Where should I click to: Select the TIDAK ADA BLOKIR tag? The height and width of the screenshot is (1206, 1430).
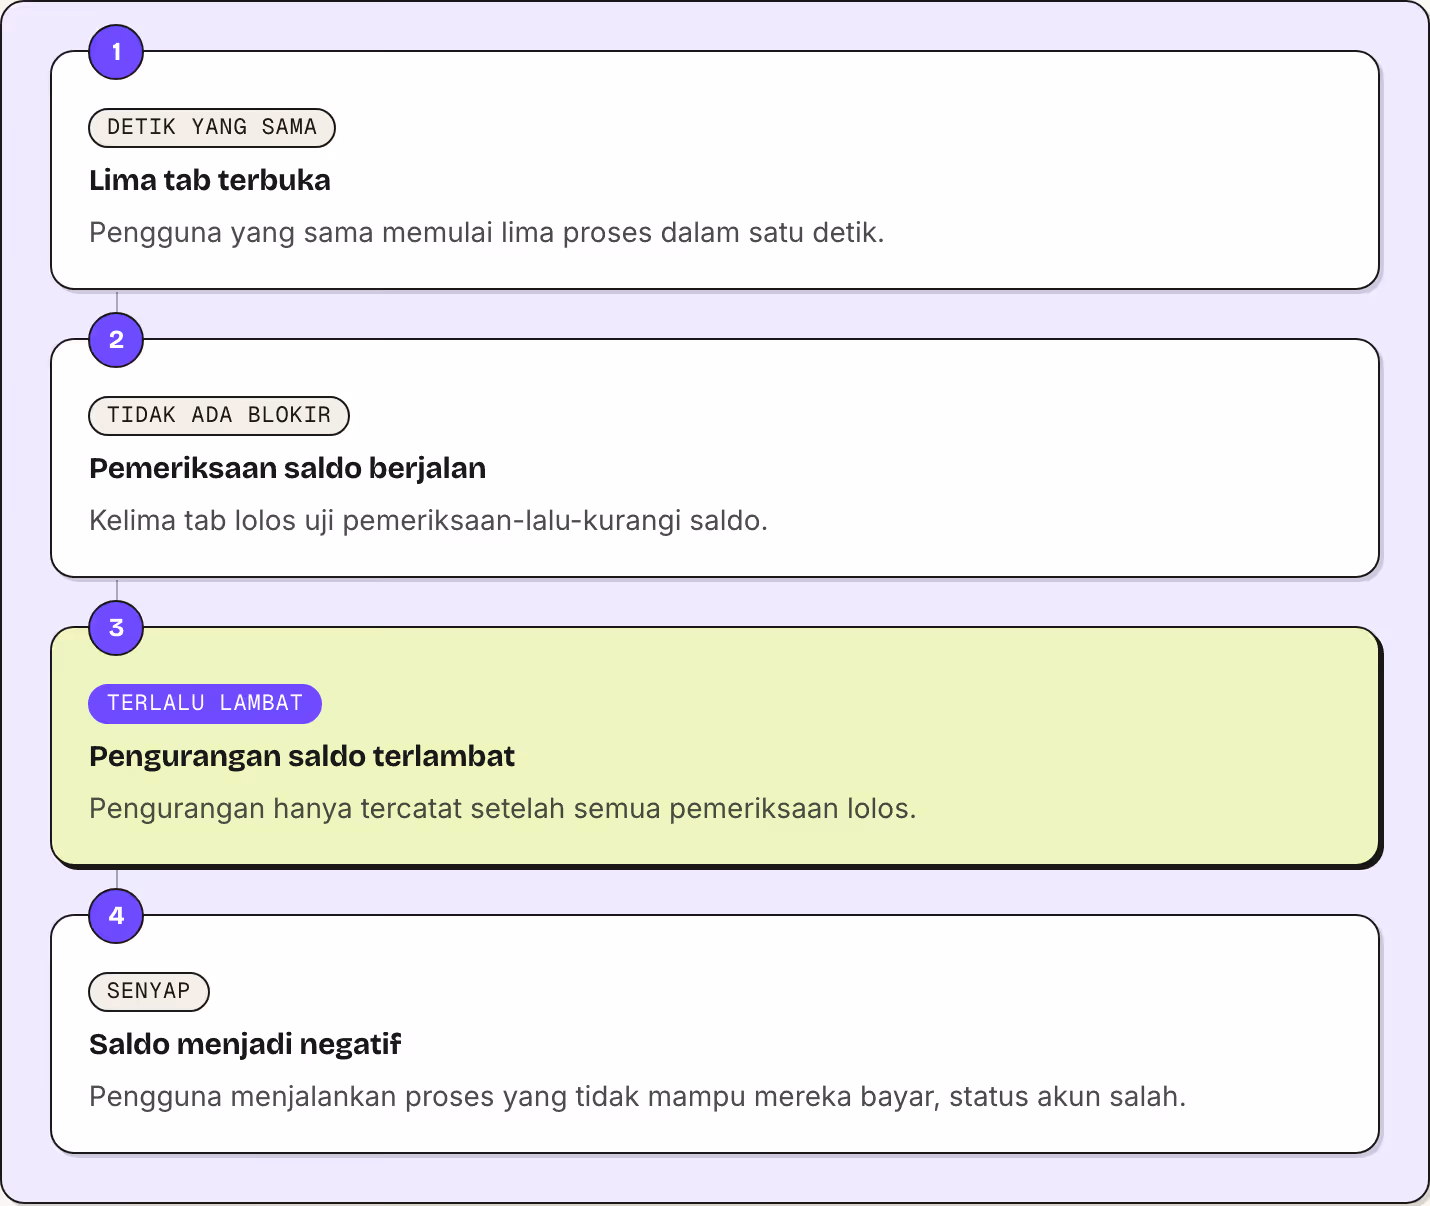[x=219, y=416]
